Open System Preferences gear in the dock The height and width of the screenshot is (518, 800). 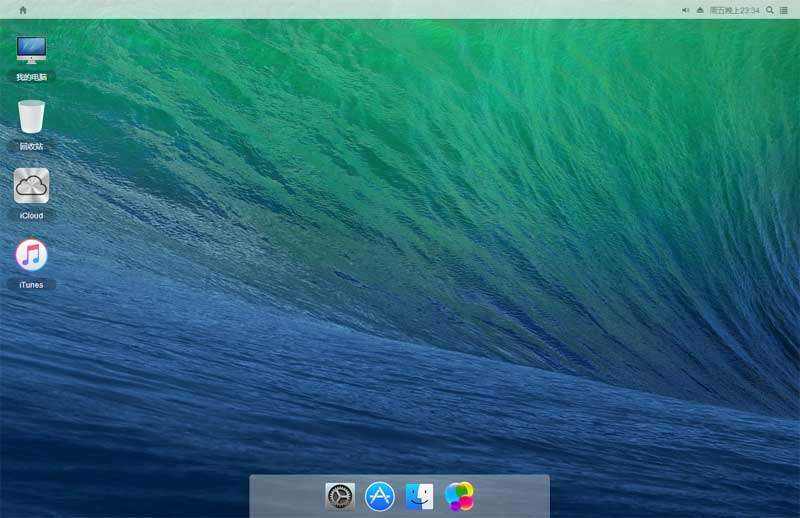point(340,496)
